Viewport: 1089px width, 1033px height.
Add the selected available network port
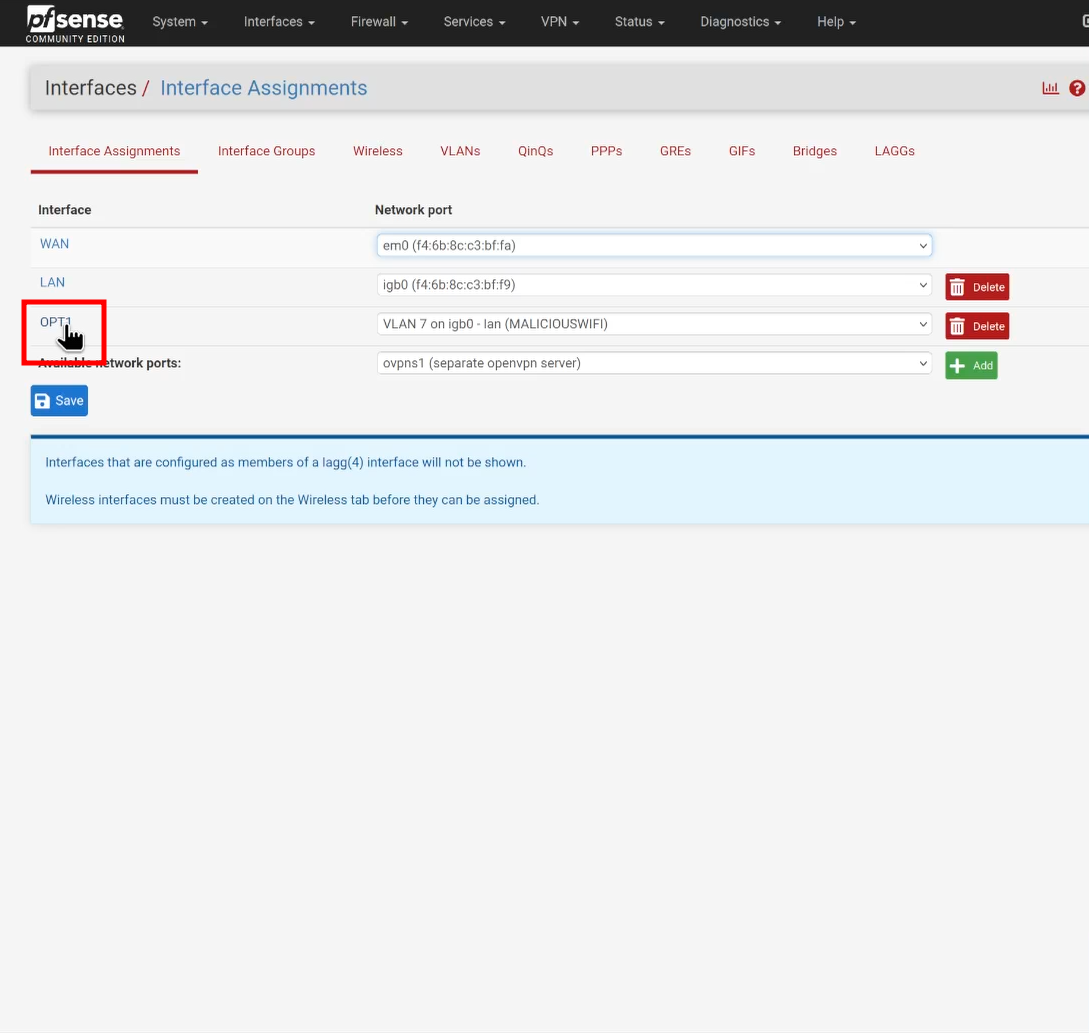(x=971, y=365)
